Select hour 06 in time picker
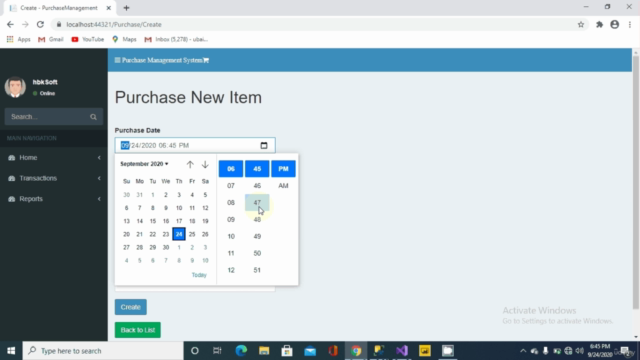Image resolution: width=640 pixels, height=360 pixels. pyautogui.click(x=231, y=169)
